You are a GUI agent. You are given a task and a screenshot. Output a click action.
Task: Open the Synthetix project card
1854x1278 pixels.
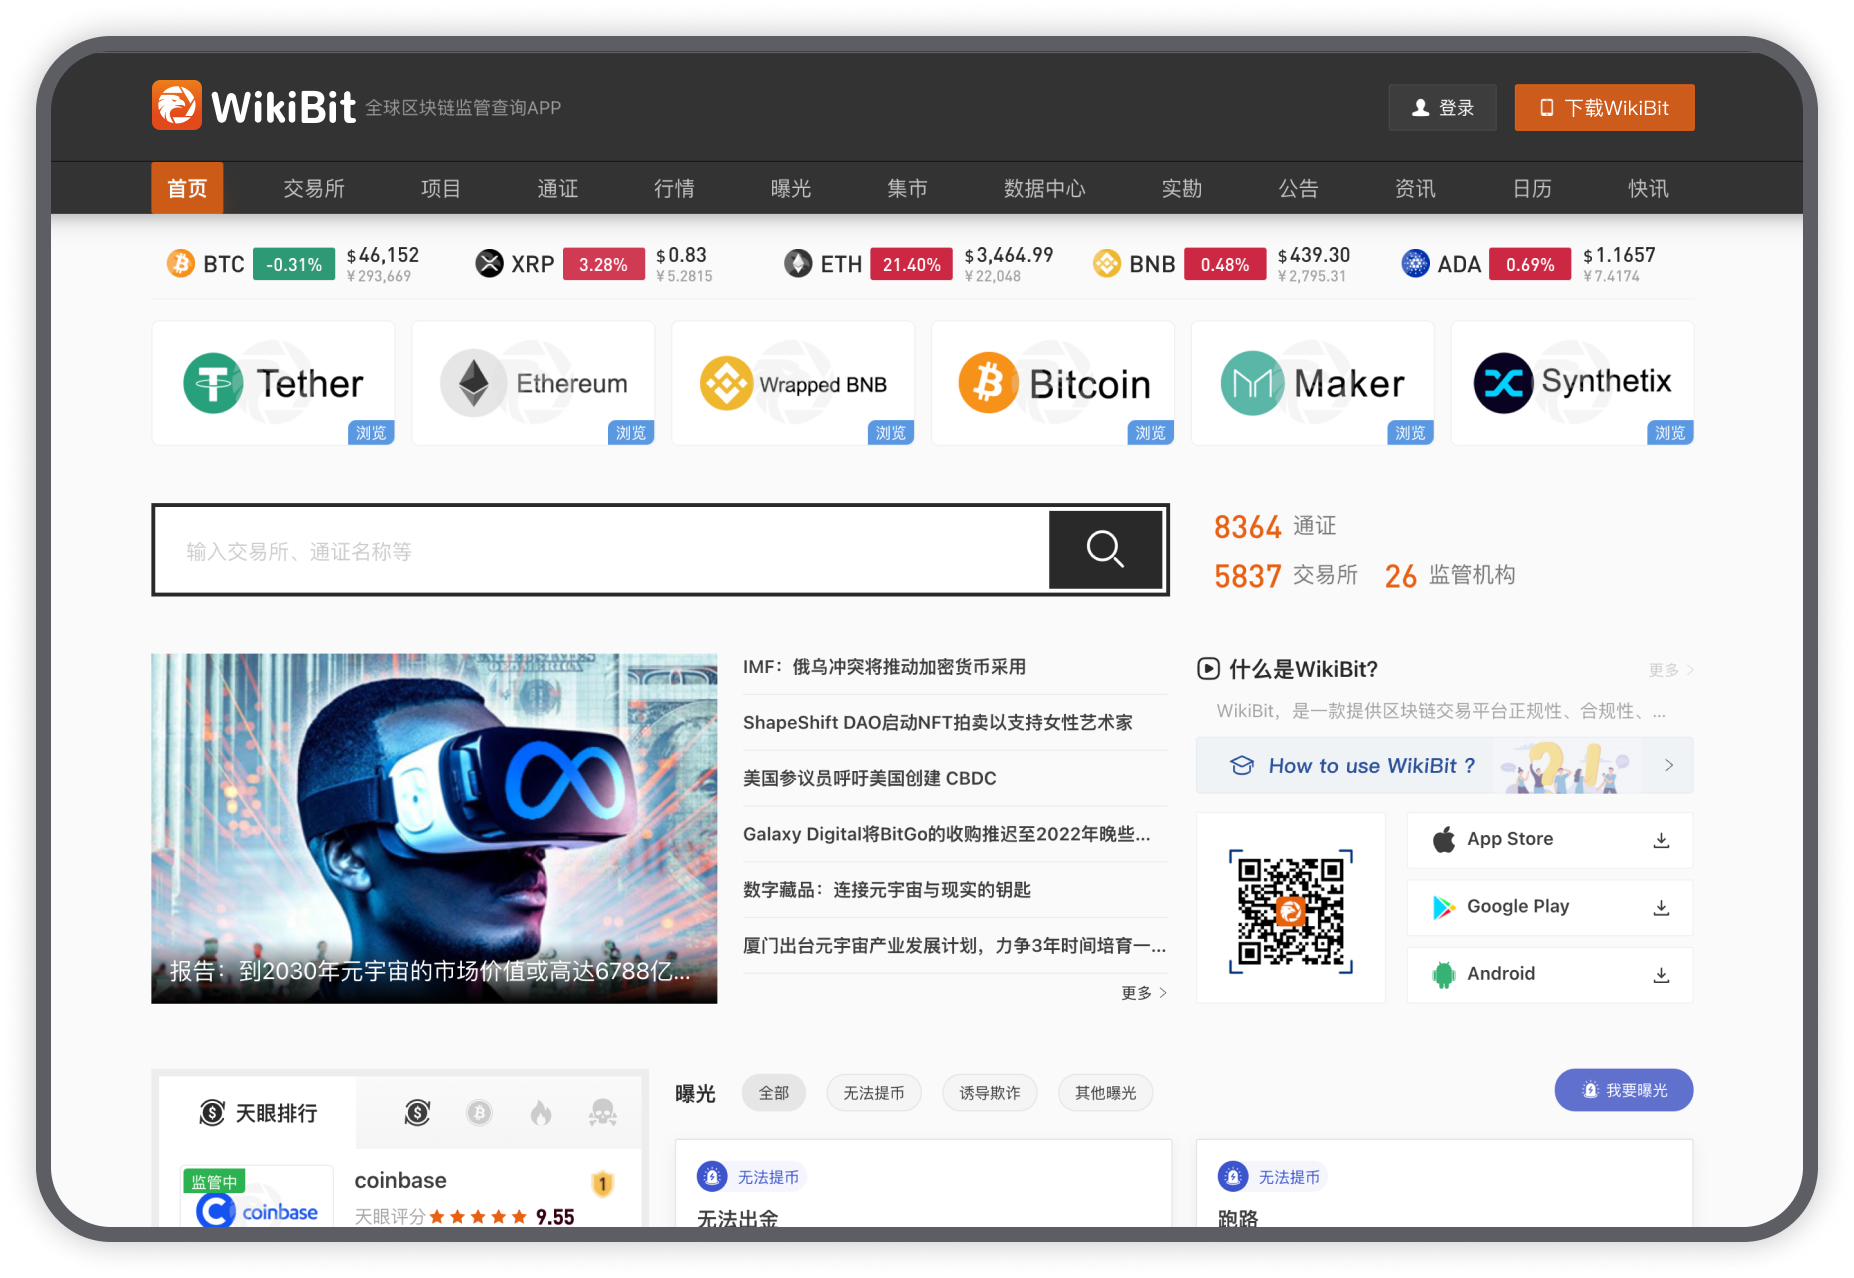(x=1573, y=383)
